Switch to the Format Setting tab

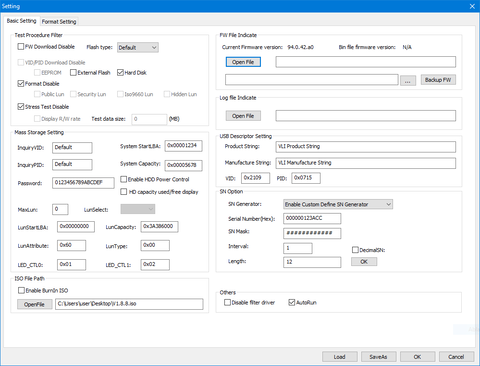pyautogui.click(x=59, y=22)
